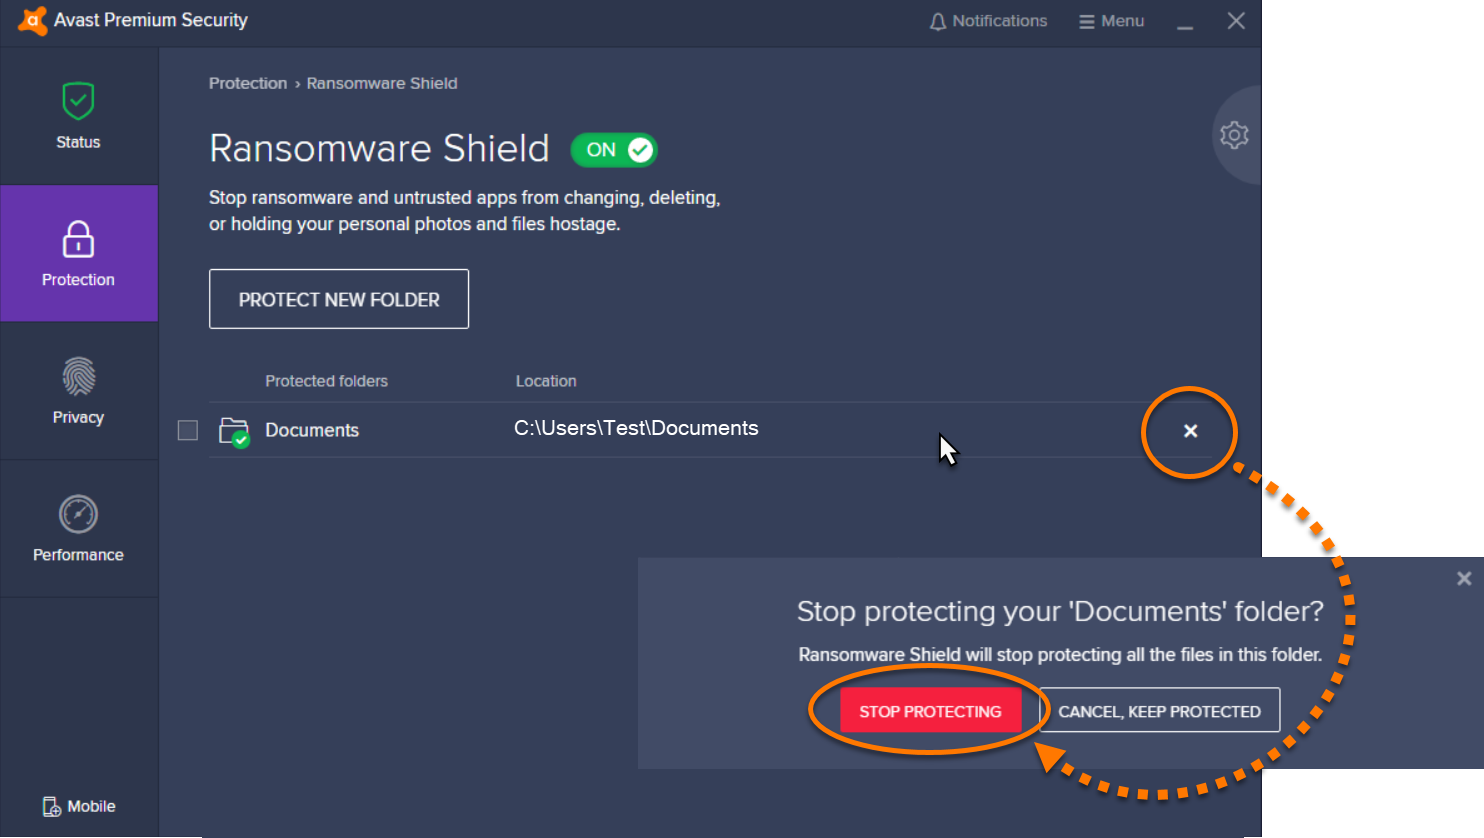Image resolution: width=1484 pixels, height=838 pixels.
Task: Close the Avast Premium Security window
Action: 1236,21
